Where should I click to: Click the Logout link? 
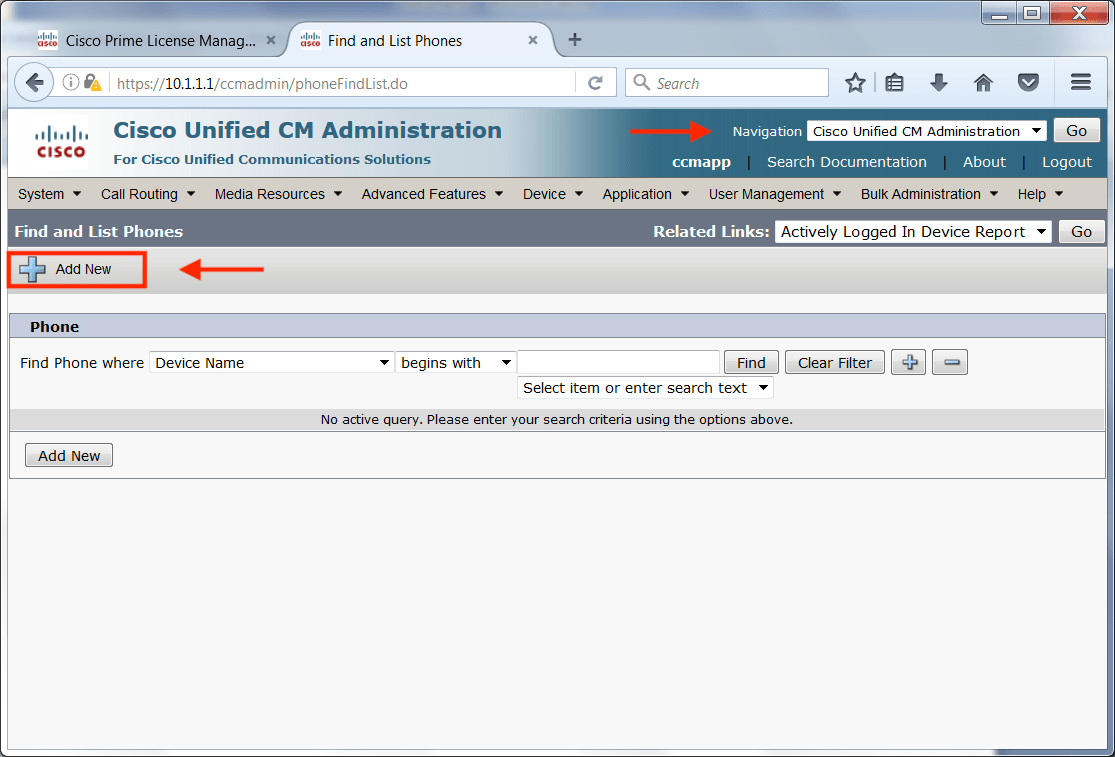point(1067,162)
